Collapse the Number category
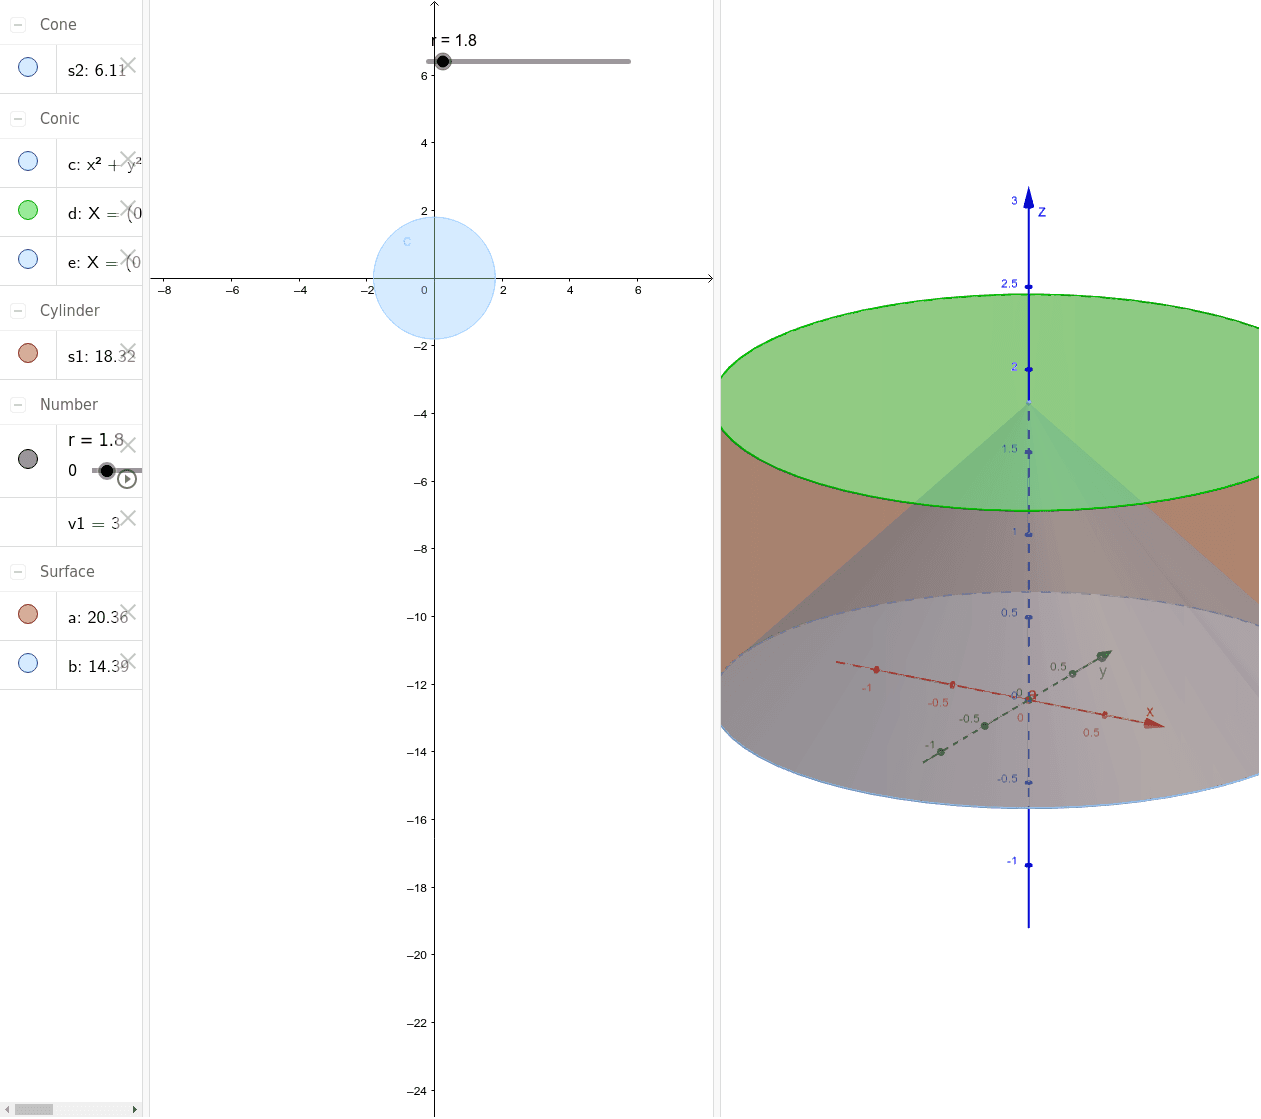 (18, 404)
